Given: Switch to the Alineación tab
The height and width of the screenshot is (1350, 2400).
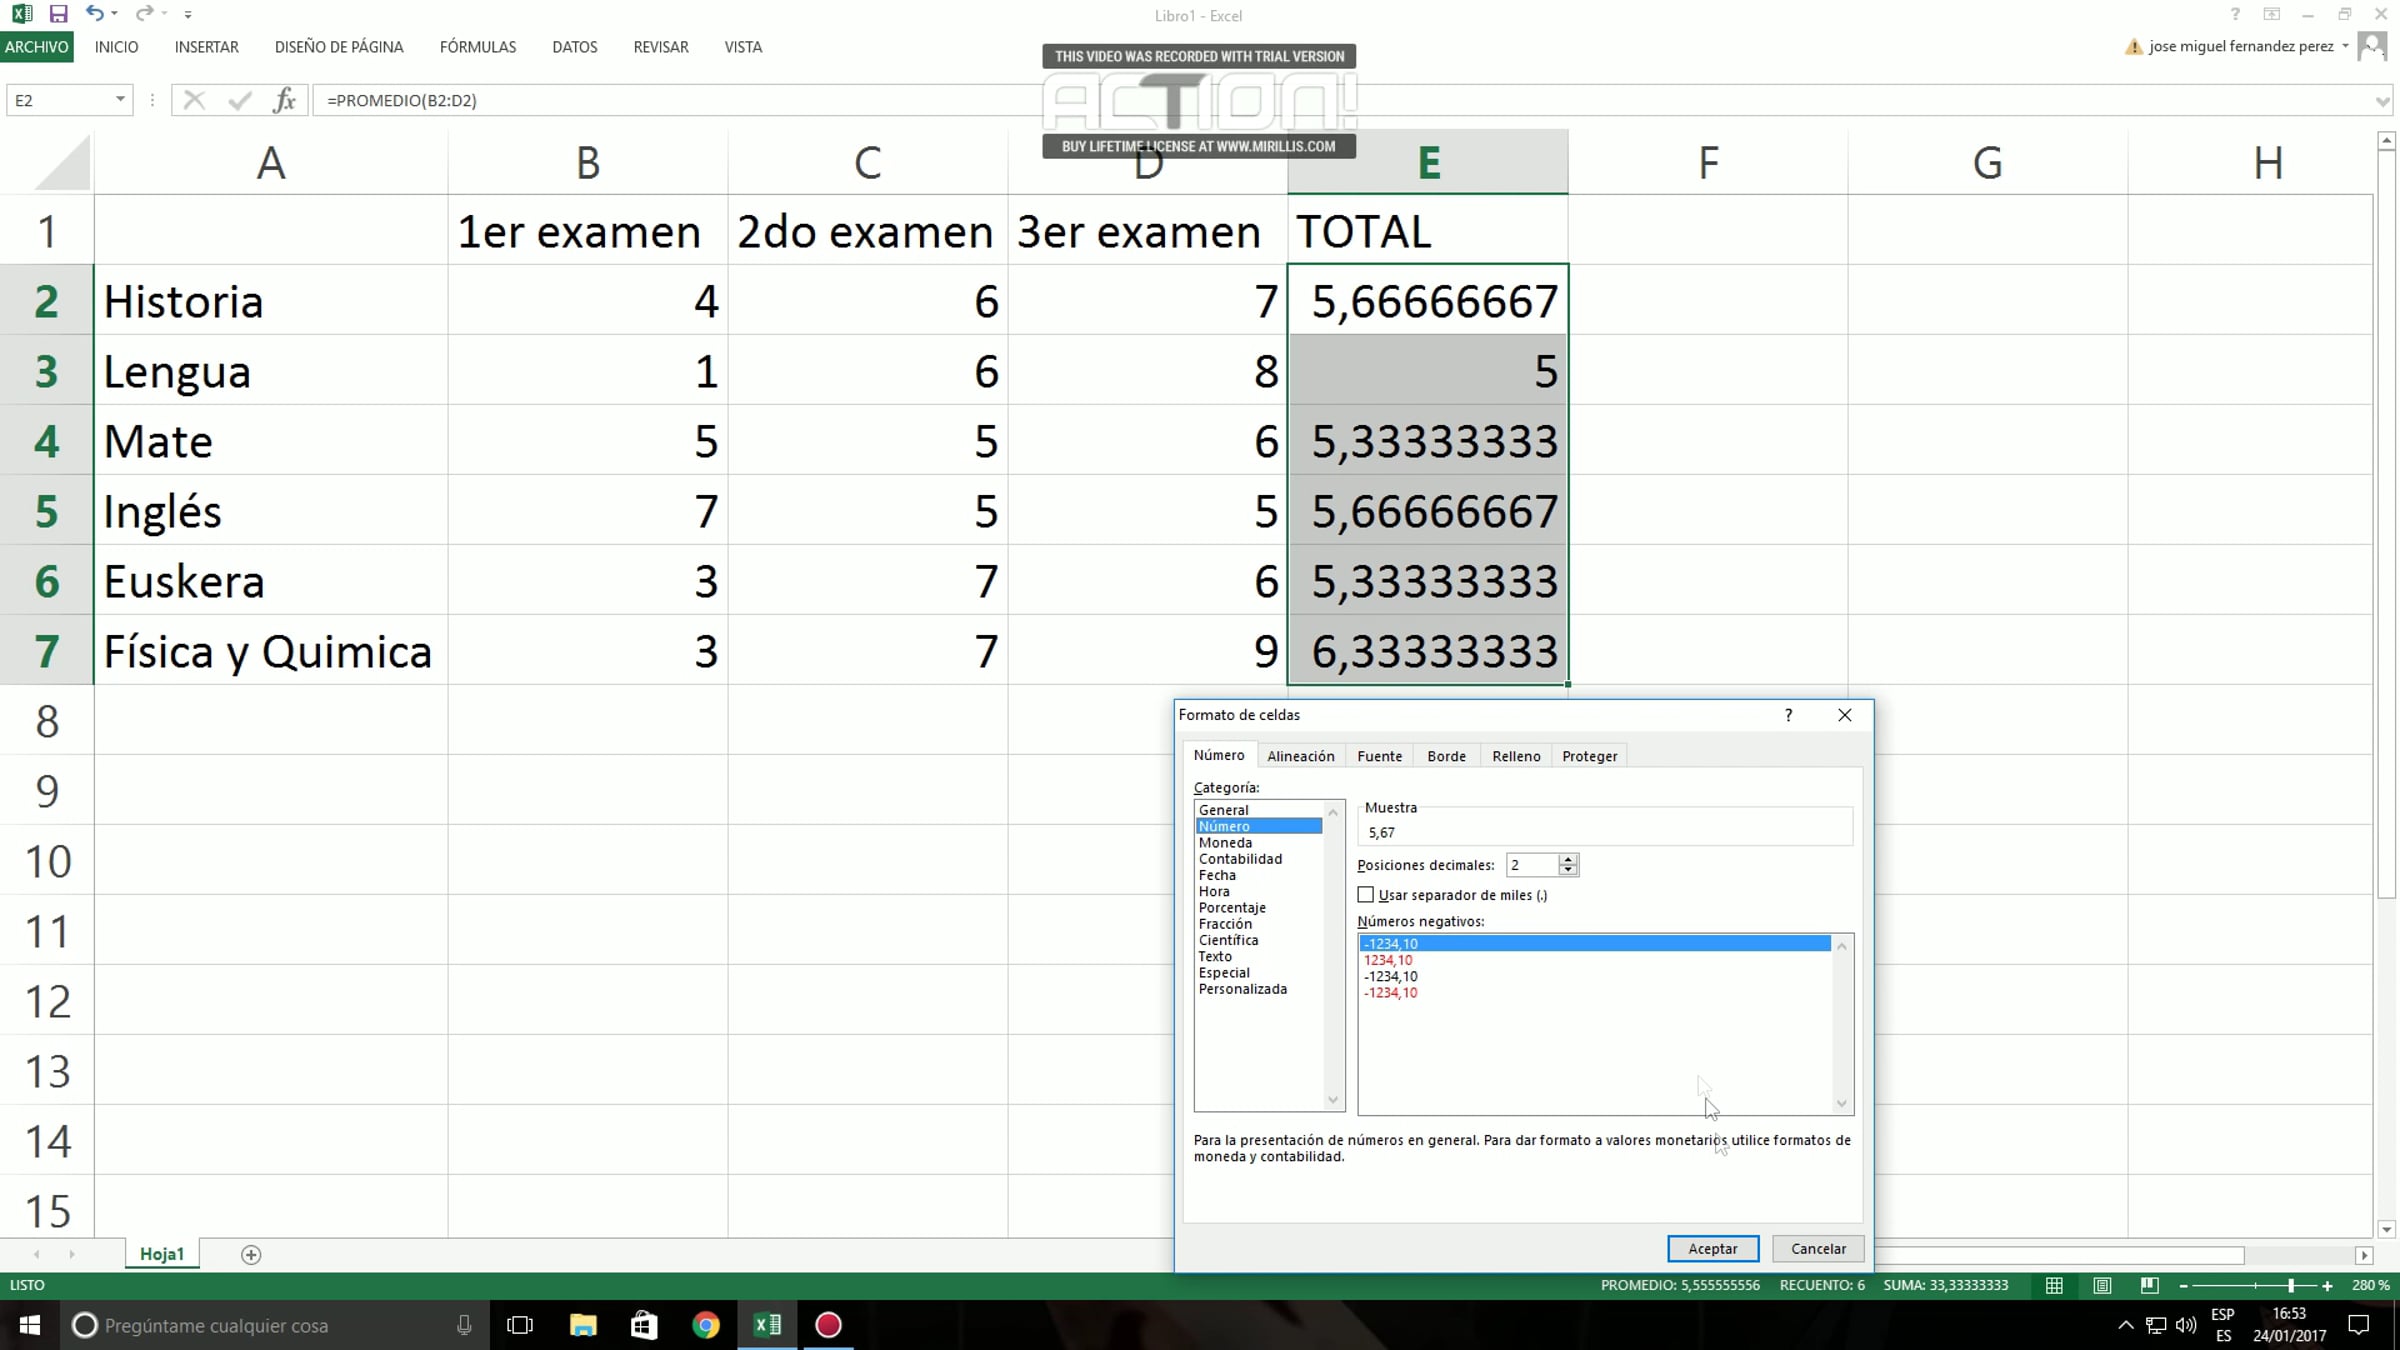Looking at the screenshot, I should pos(1300,756).
